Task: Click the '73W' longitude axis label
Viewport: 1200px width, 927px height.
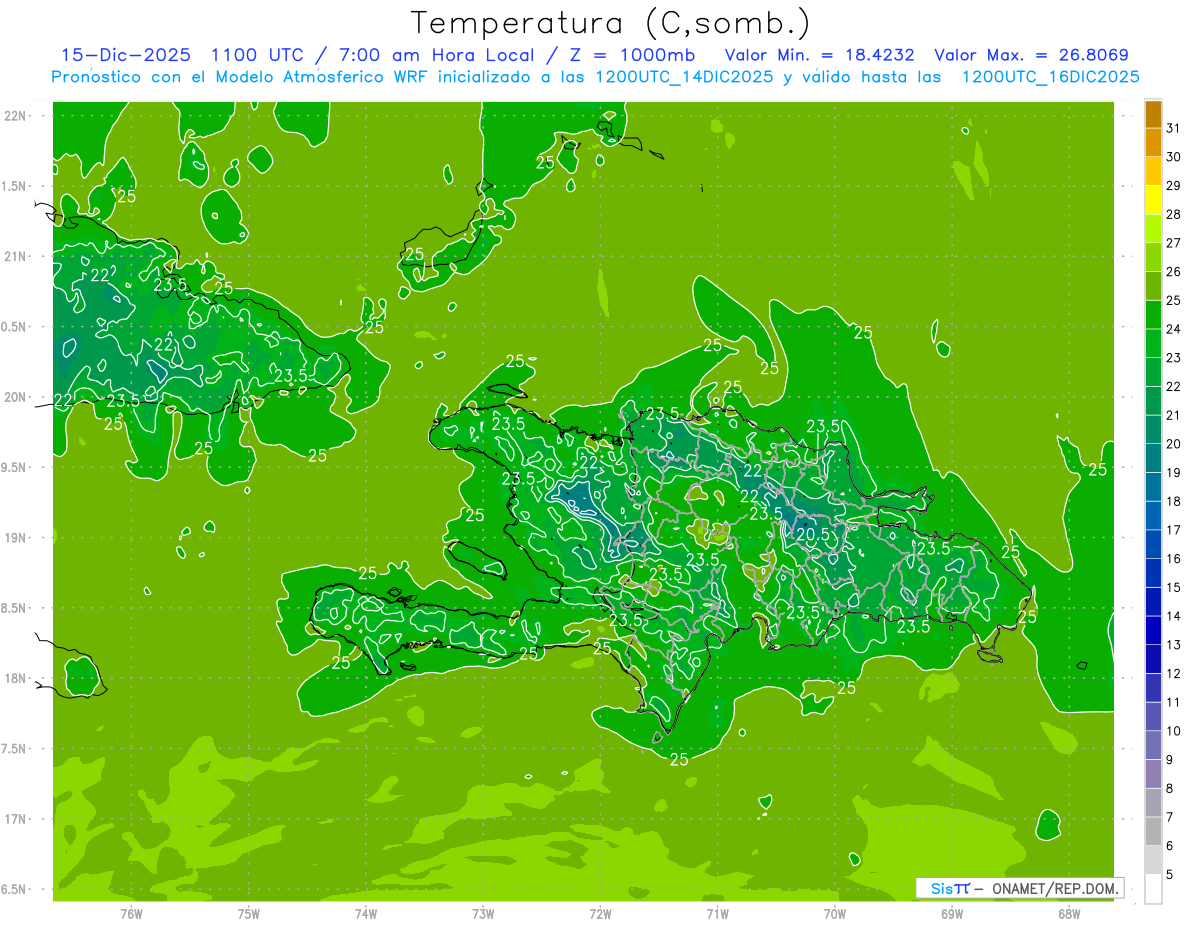Action: (x=483, y=913)
